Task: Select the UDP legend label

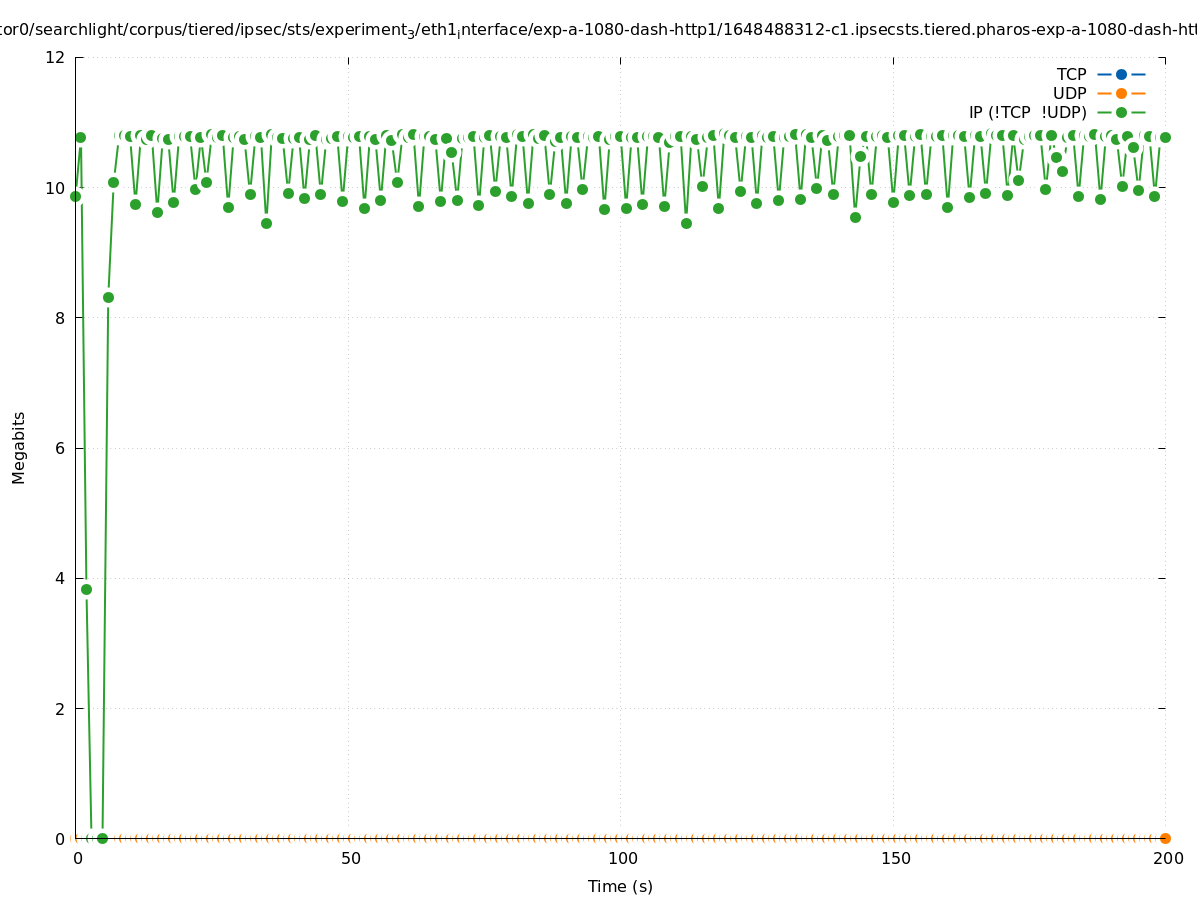Action: point(1069,94)
